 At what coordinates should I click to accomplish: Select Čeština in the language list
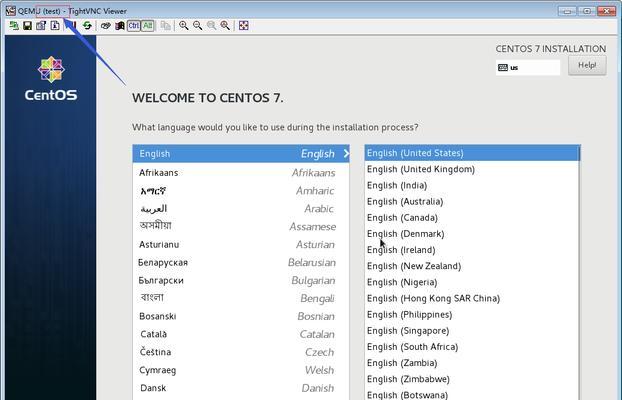click(x=241, y=352)
